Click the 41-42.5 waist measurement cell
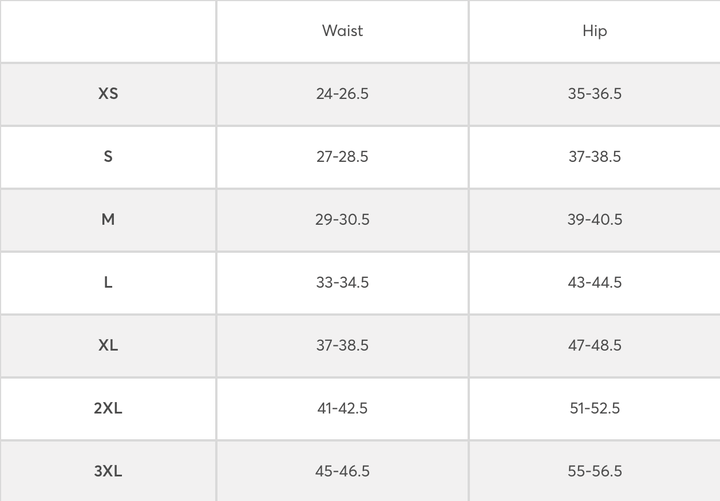720x501 pixels. [342, 408]
